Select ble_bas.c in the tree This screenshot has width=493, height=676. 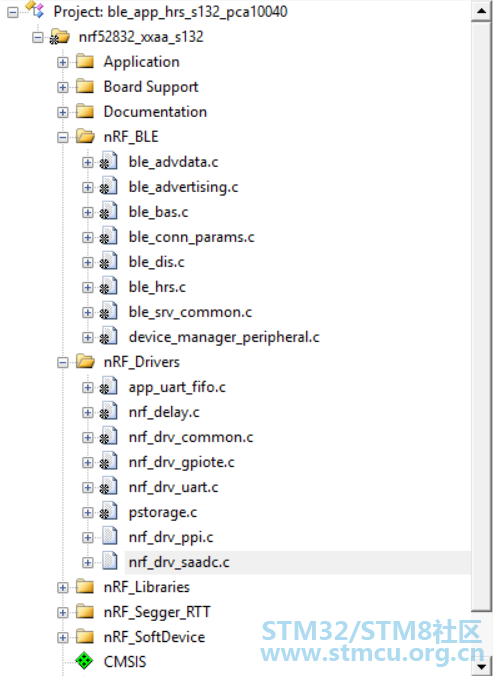(158, 212)
